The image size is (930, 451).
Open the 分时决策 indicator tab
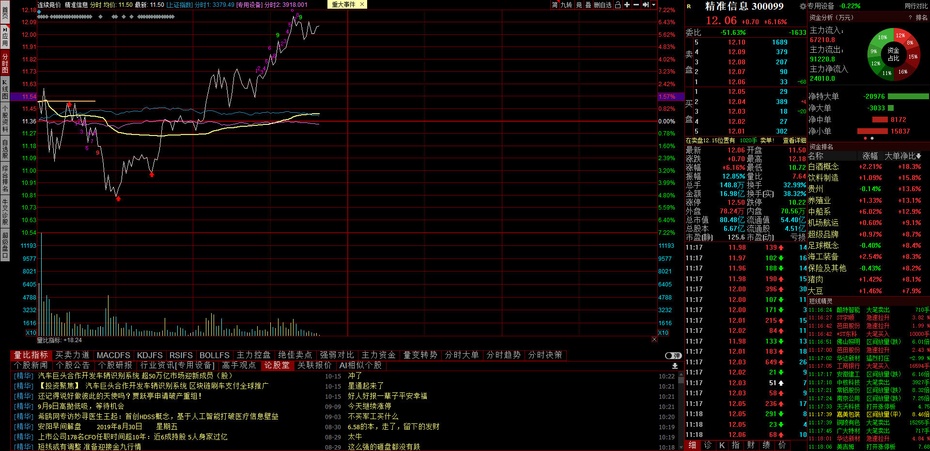545,355
